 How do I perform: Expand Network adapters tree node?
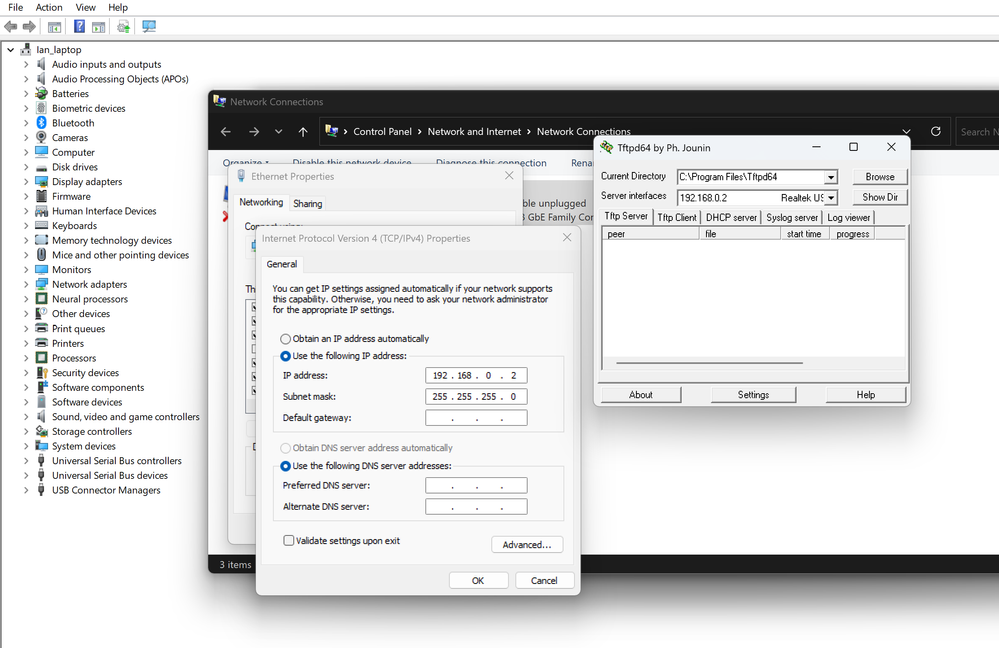(x=27, y=285)
